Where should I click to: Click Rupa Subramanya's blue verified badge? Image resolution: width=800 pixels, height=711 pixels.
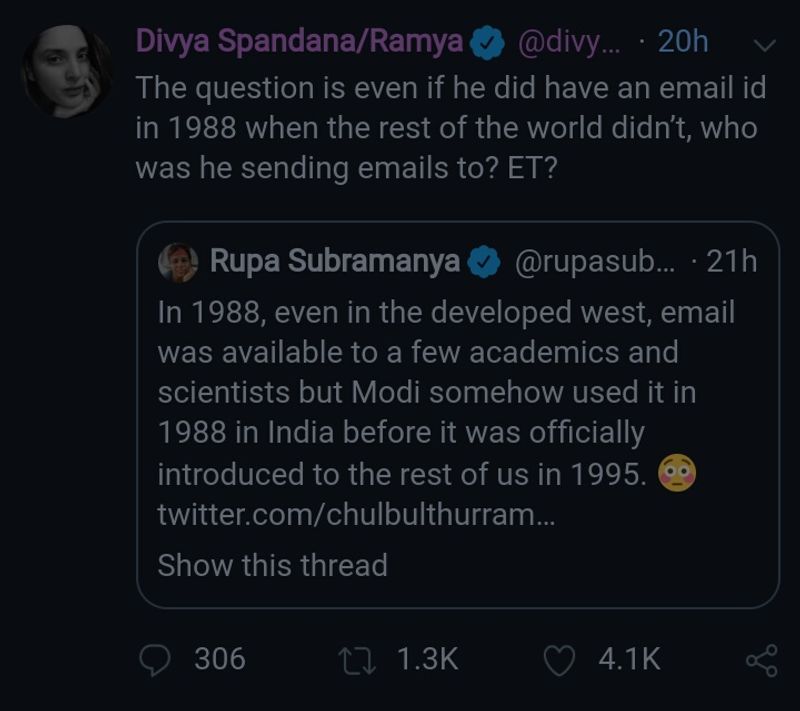point(485,262)
